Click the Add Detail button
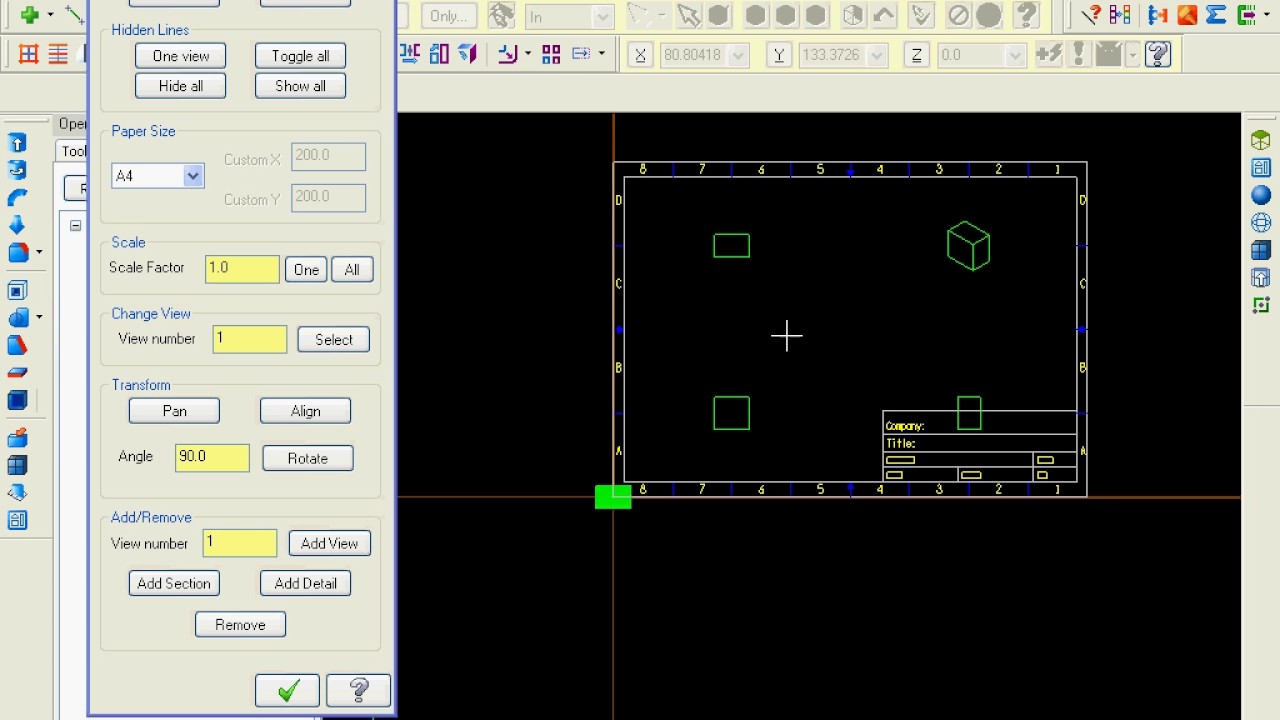This screenshot has height=720, width=1280. (x=305, y=583)
